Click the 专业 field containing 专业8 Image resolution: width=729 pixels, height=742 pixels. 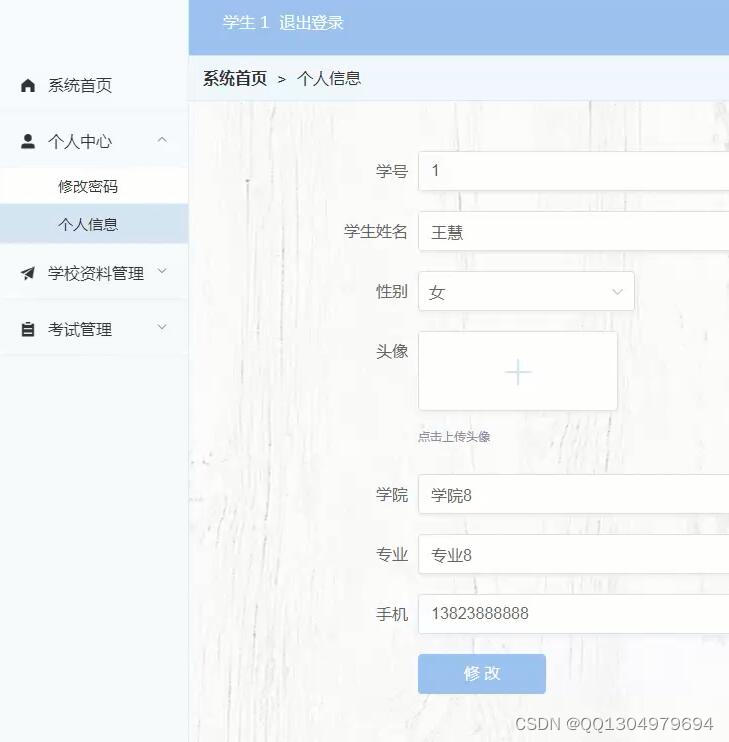pyautogui.click(x=575, y=555)
